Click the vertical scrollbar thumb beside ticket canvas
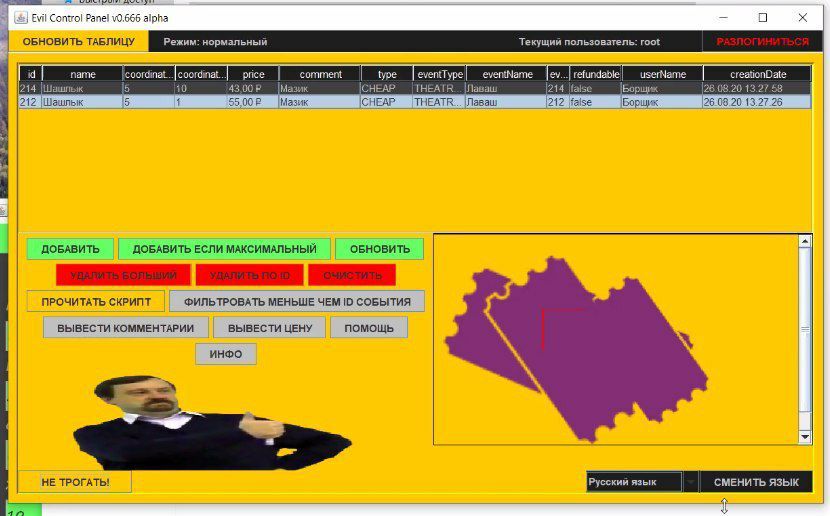This screenshot has width=830, height=516. point(805,329)
